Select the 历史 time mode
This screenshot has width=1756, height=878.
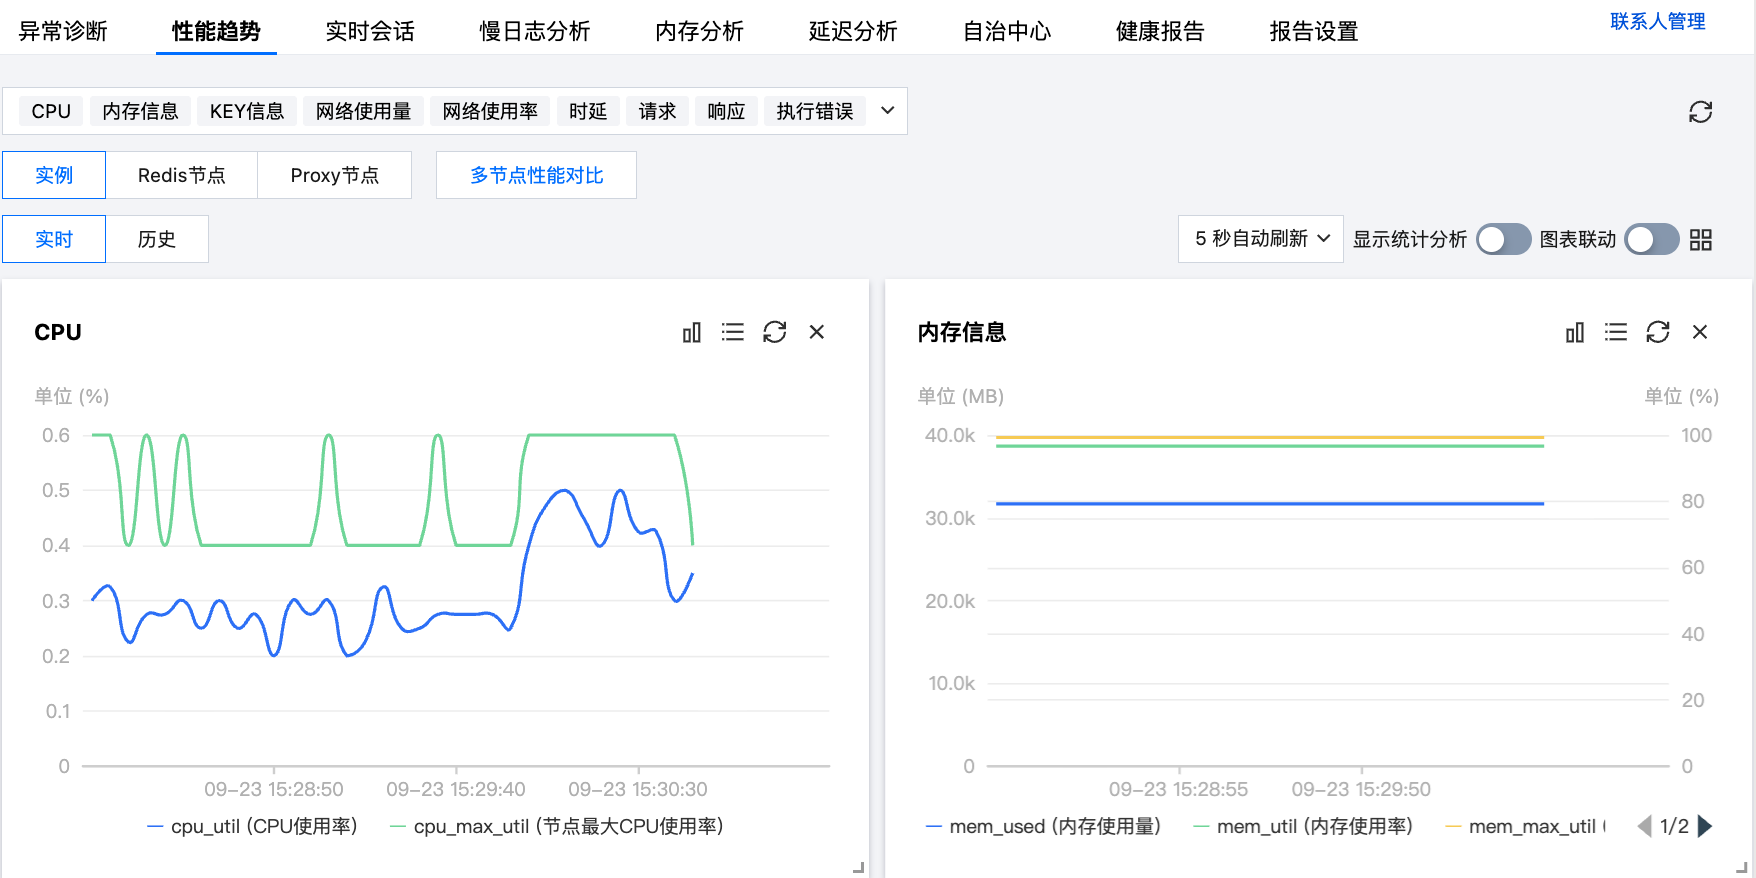157,240
